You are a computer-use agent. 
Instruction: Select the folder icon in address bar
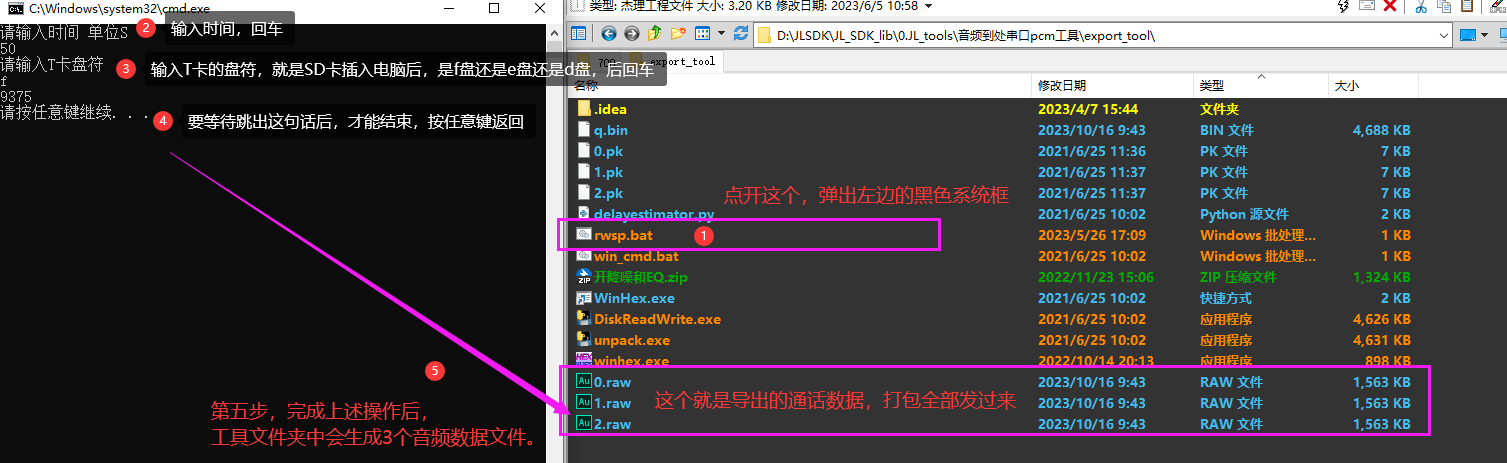(766, 35)
